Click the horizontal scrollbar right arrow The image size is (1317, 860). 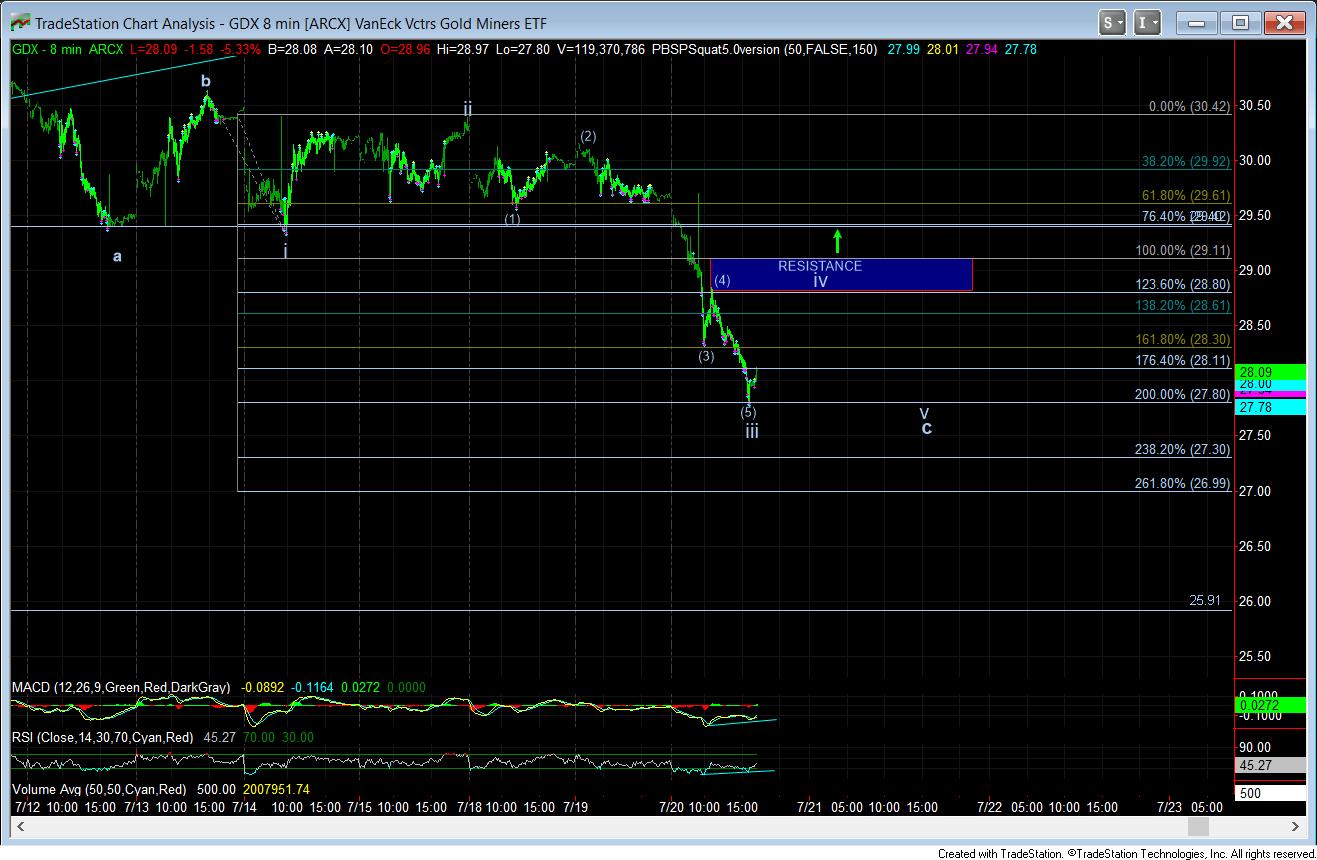1297,827
